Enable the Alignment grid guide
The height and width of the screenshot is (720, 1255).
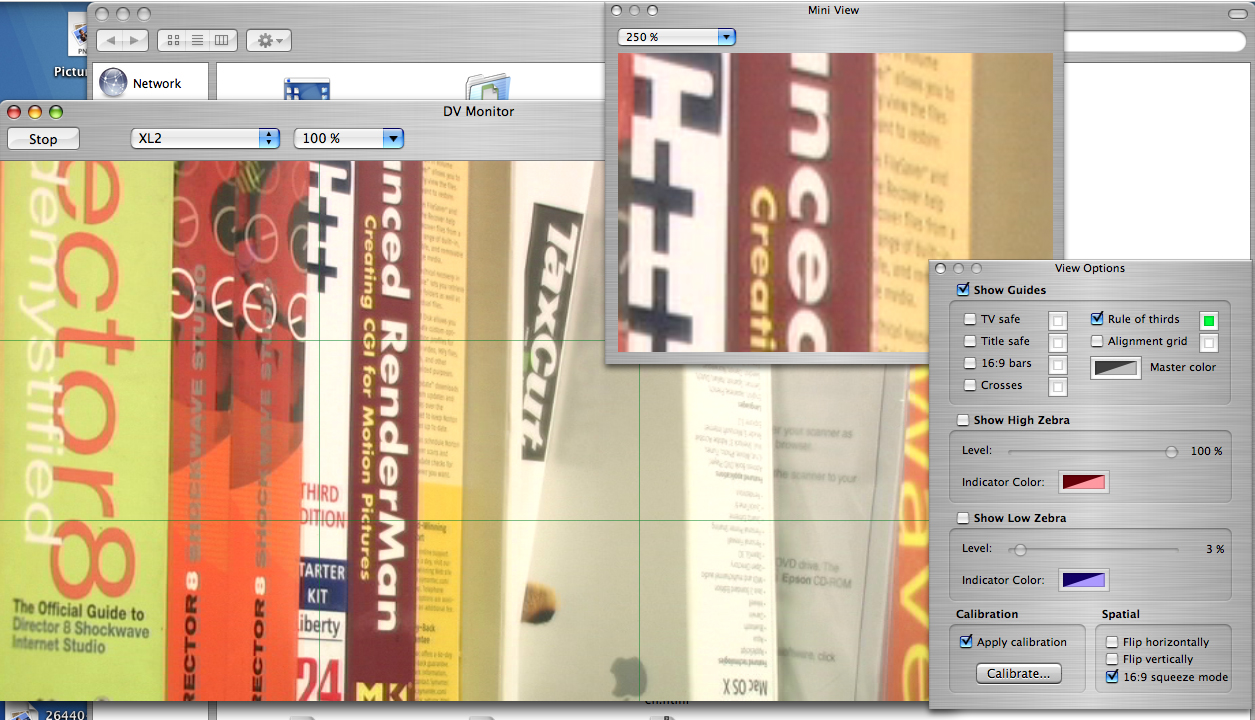[x=1097, y=342]
